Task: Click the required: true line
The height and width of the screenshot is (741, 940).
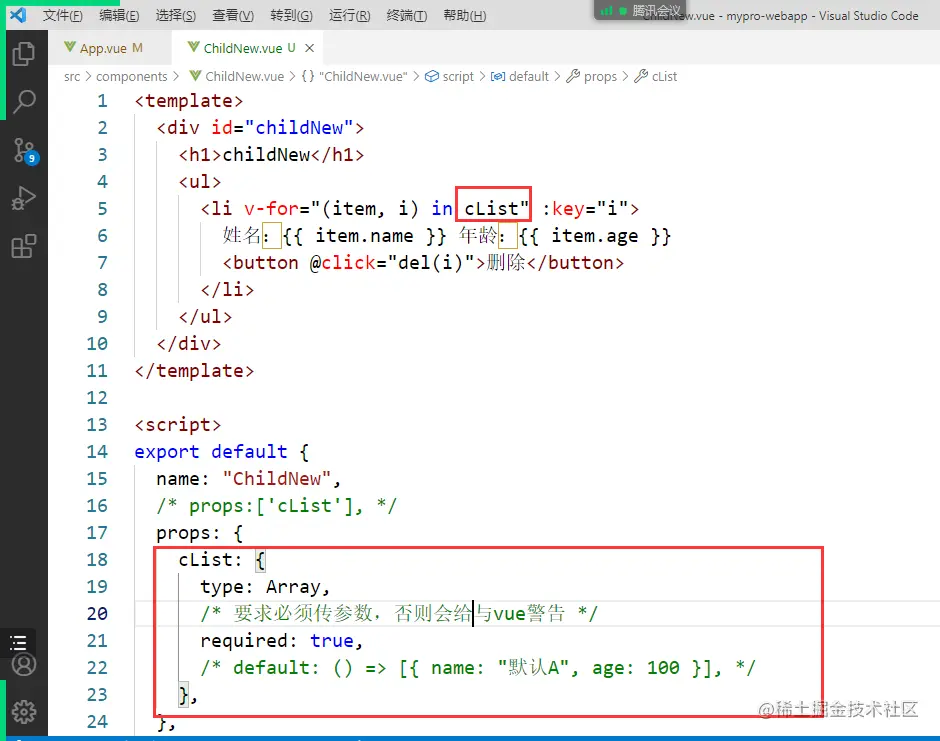Action: coord(282,640)
